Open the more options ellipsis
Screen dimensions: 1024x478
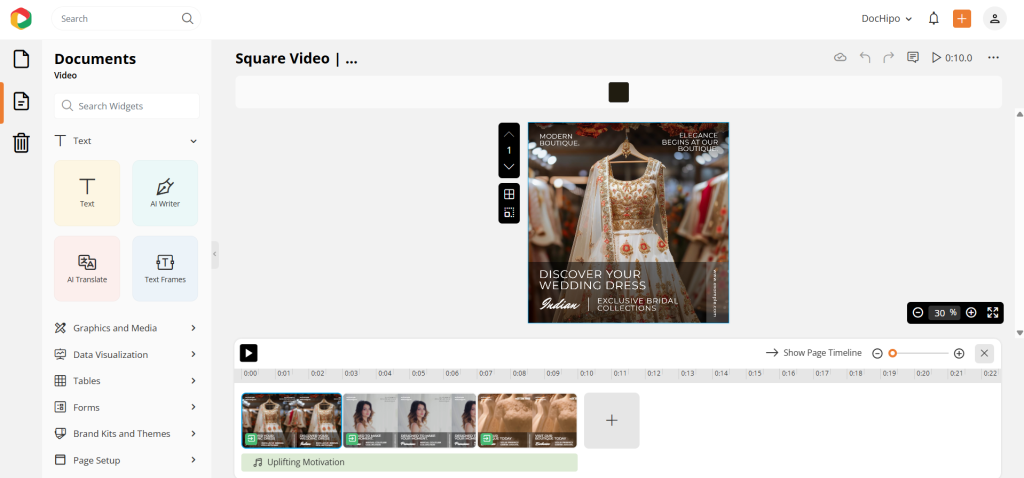coord(993,57)
